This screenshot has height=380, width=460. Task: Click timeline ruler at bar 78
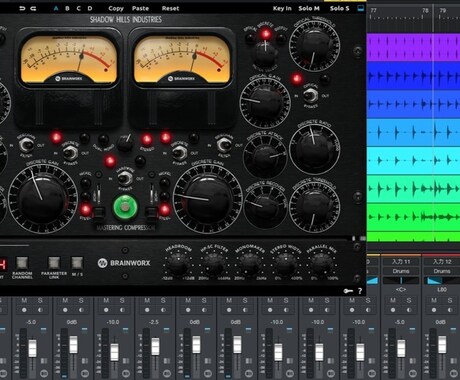coord(425,11)
